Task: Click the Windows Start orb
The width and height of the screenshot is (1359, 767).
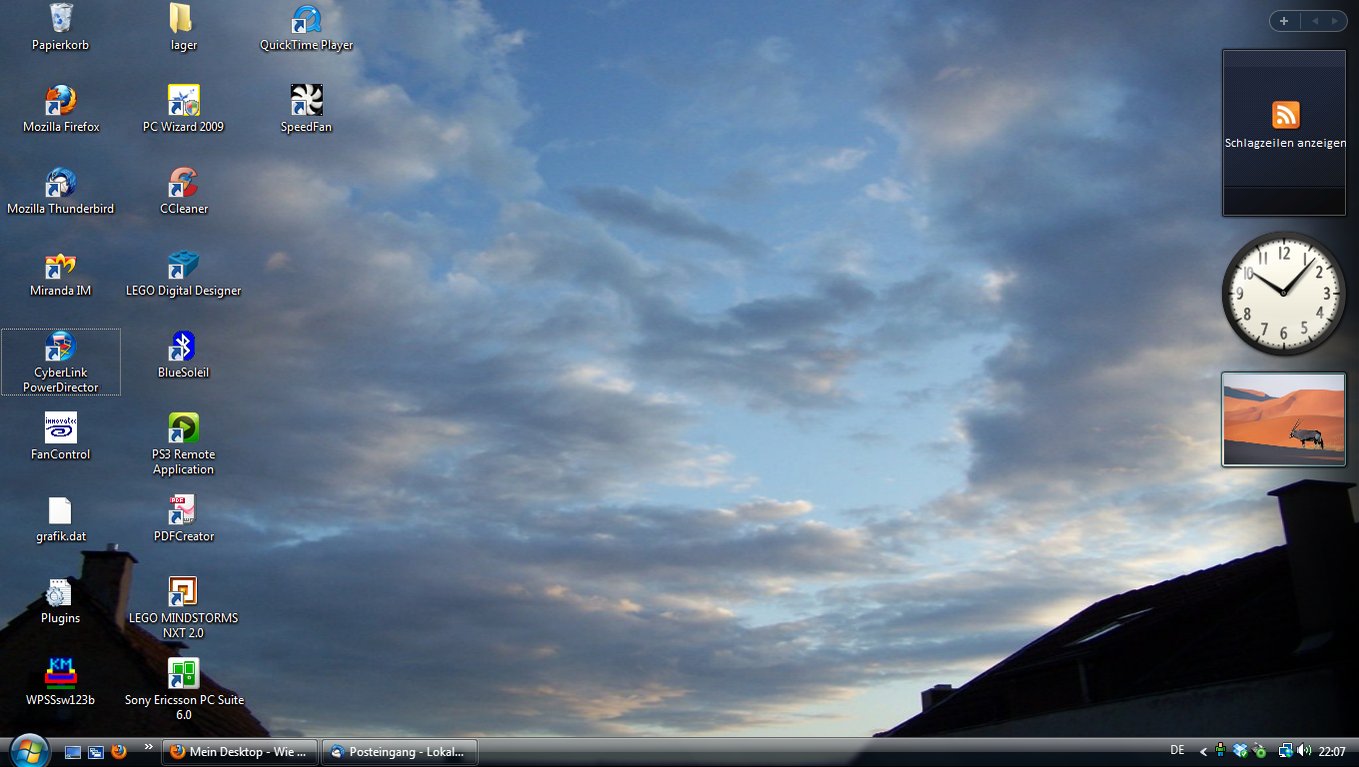Action: [x=29, y=750]
